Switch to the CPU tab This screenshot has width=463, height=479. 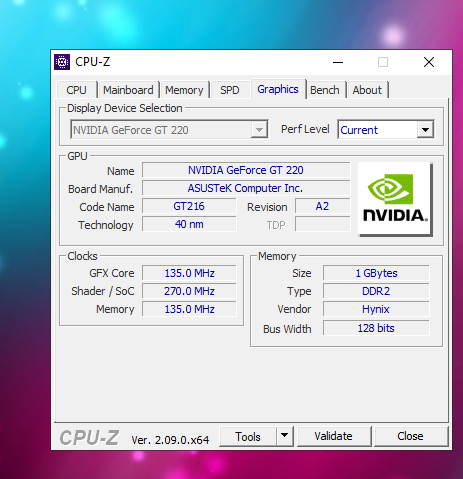click(76, 90)
